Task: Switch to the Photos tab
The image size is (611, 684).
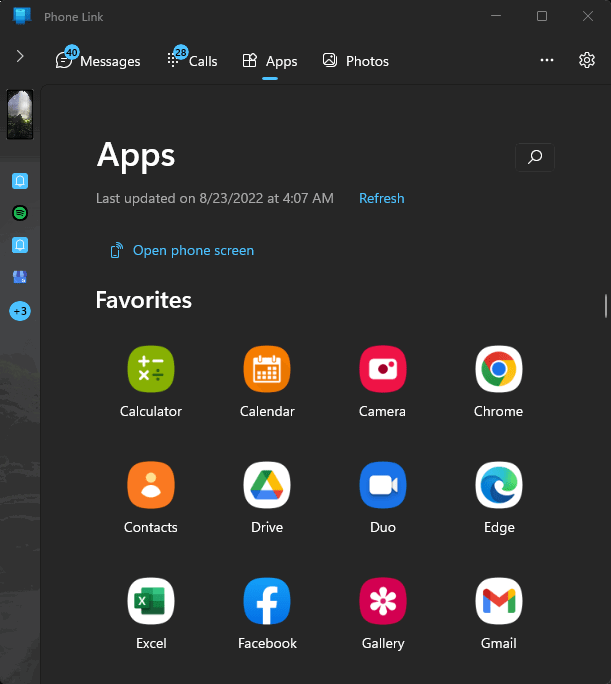Action: coord(355,61)
